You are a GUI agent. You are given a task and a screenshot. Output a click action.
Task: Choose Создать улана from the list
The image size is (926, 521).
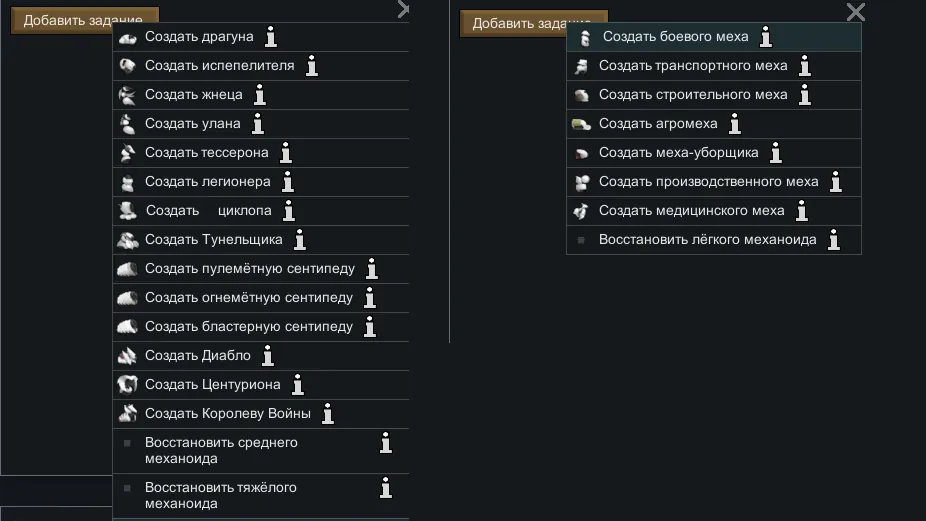[193, 124]
